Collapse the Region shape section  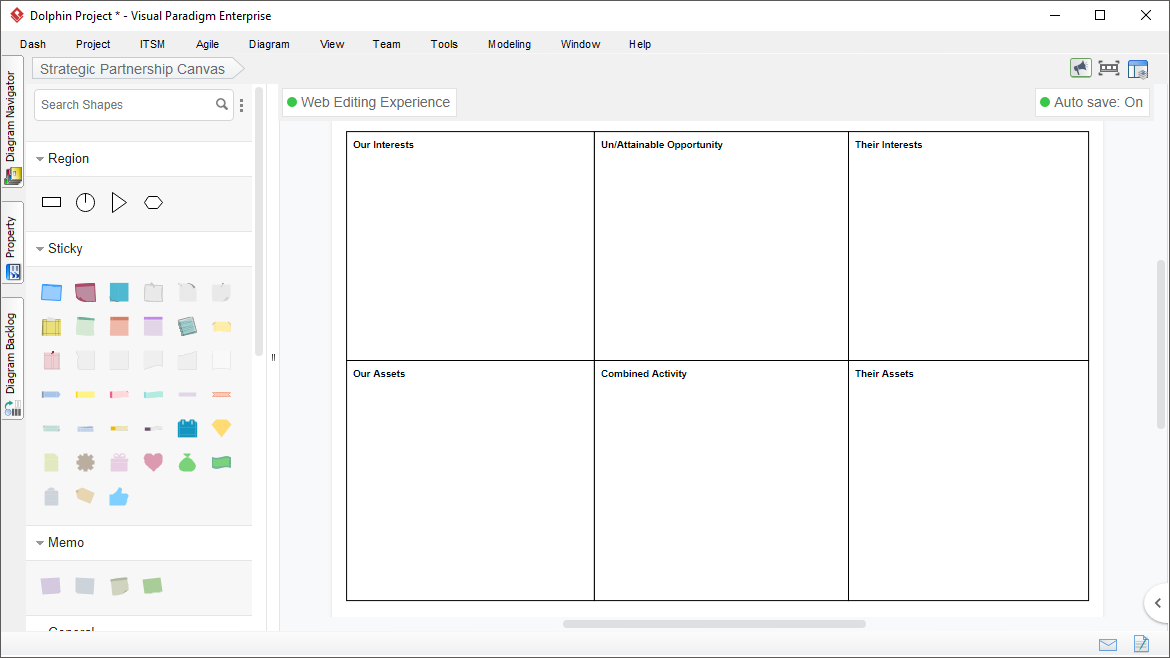(40, 159)
